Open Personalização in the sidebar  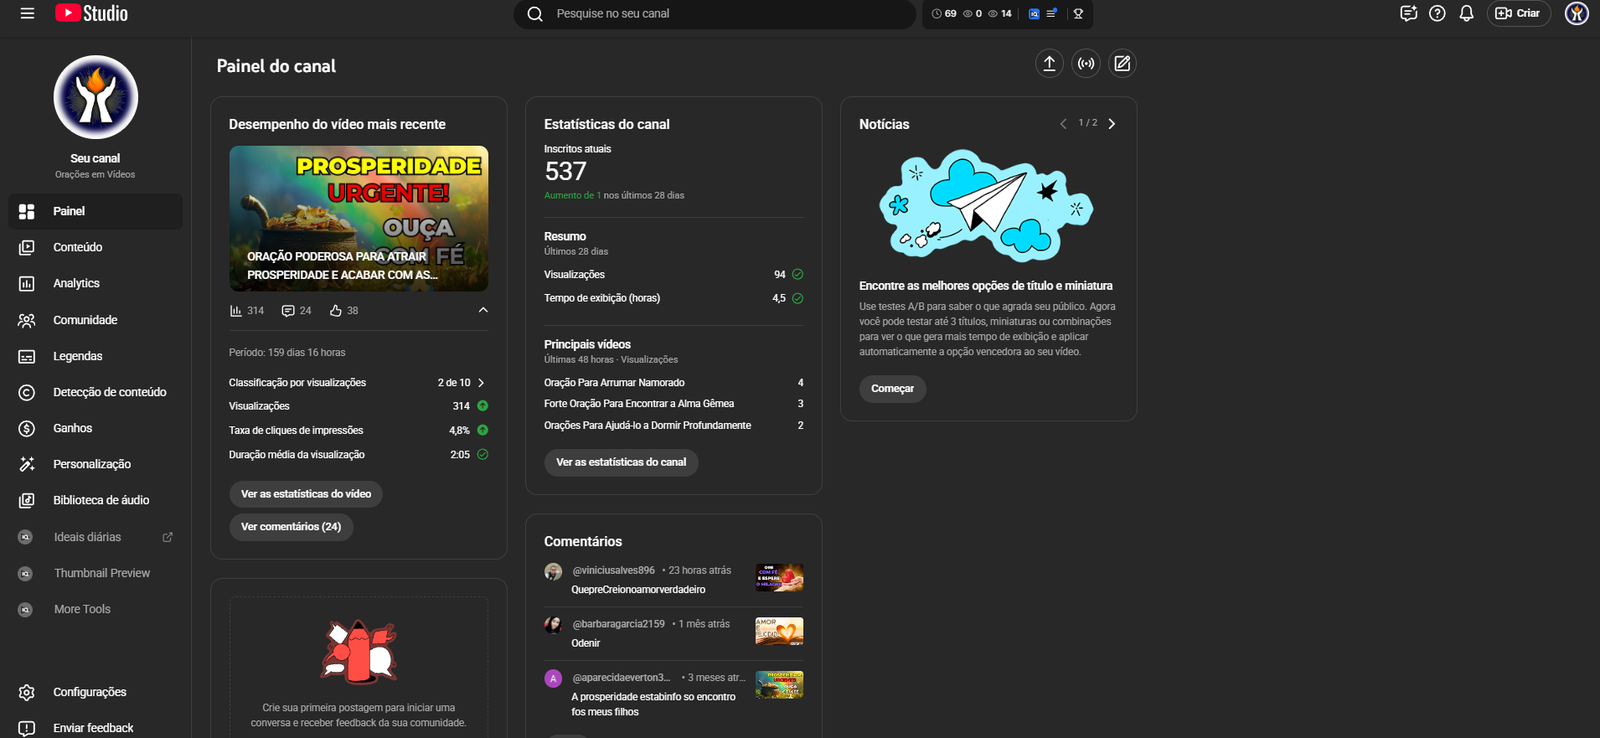(95, 464)
